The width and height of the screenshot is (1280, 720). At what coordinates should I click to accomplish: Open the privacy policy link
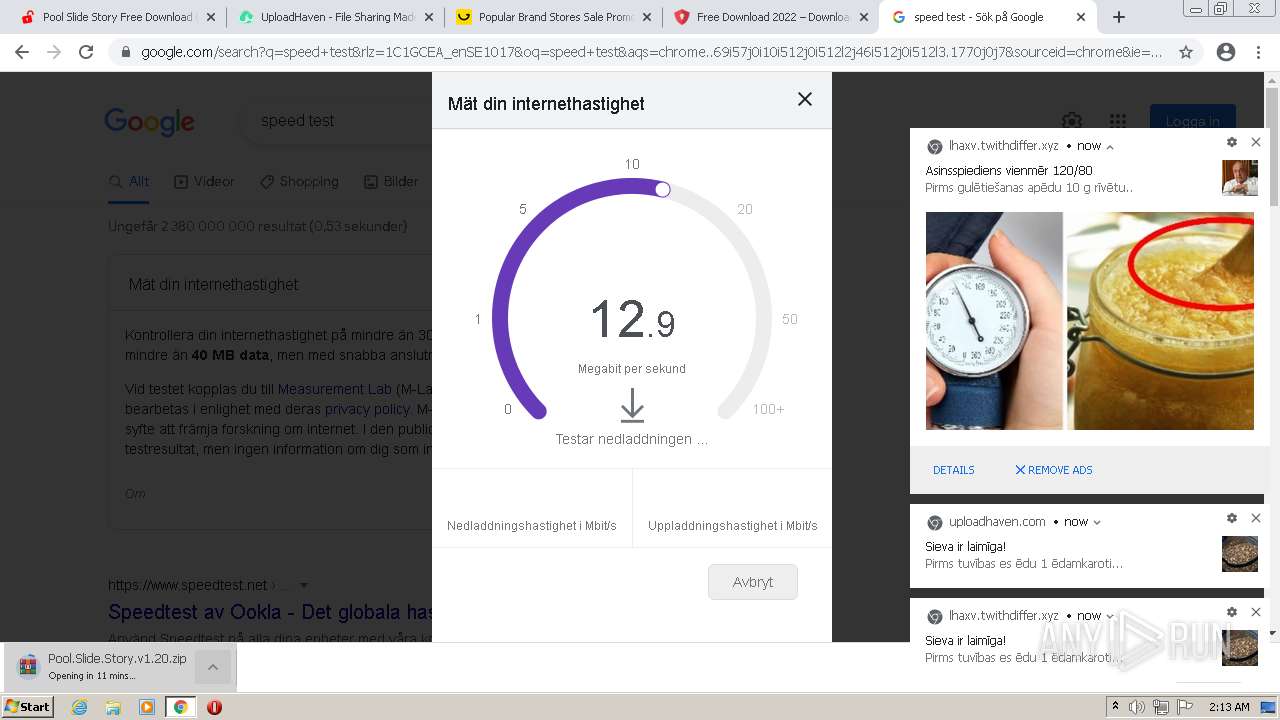[x=367, y=409]
